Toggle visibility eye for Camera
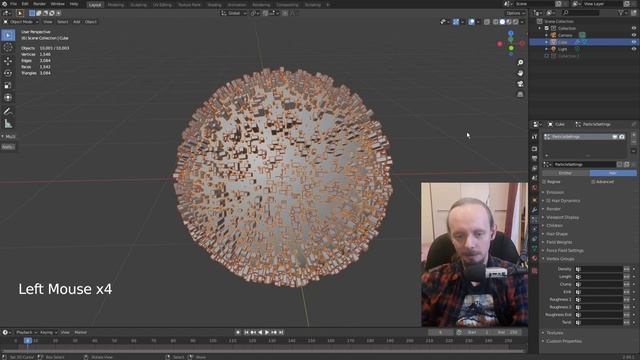The image size is (640, 360). click(x=634, y=35)
